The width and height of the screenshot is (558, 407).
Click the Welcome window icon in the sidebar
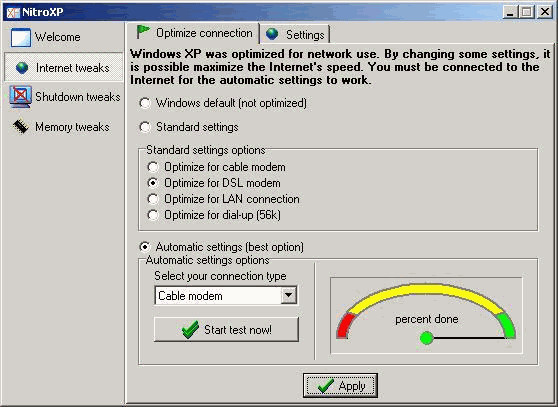(x=20, y=38)
